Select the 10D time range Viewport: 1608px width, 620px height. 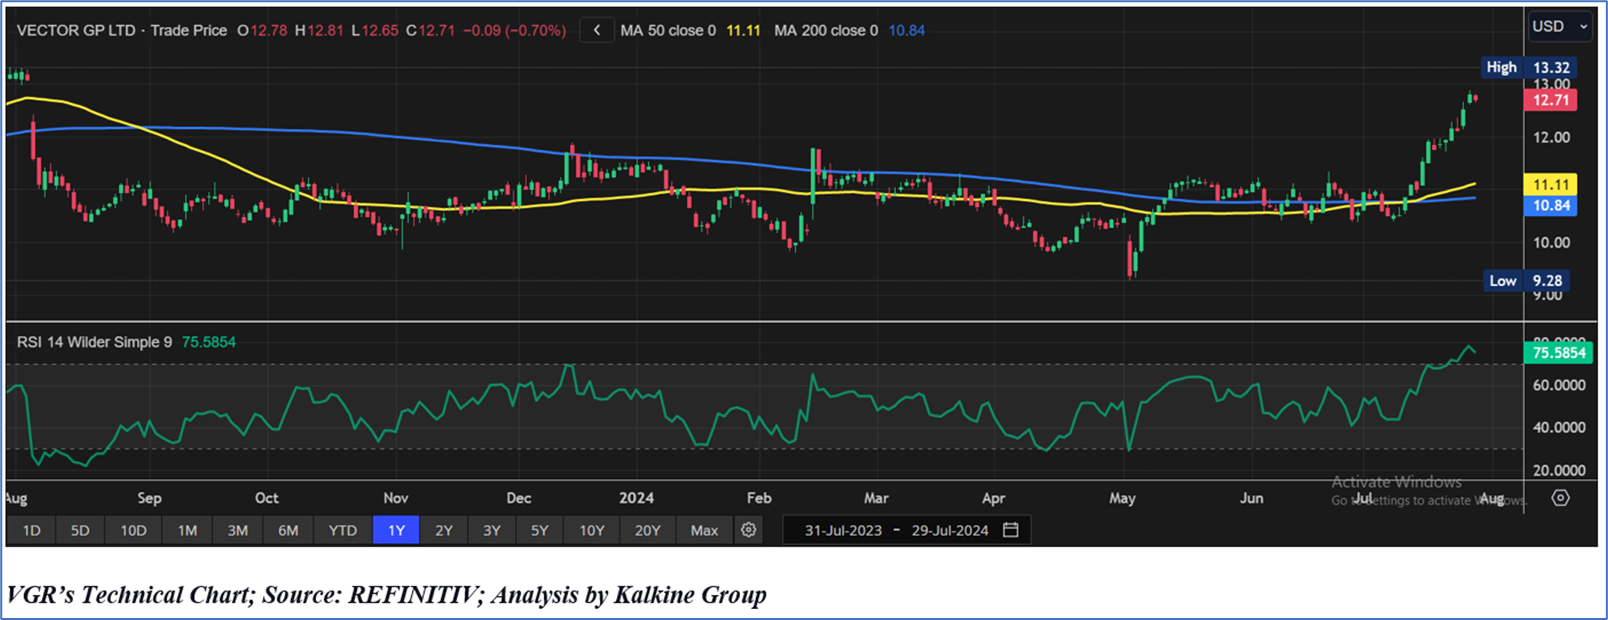point(133,530)
